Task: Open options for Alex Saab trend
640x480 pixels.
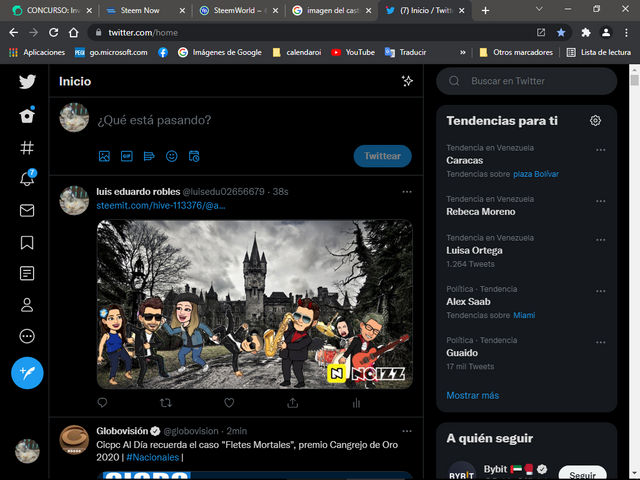Action: click(x=600, y=291)
